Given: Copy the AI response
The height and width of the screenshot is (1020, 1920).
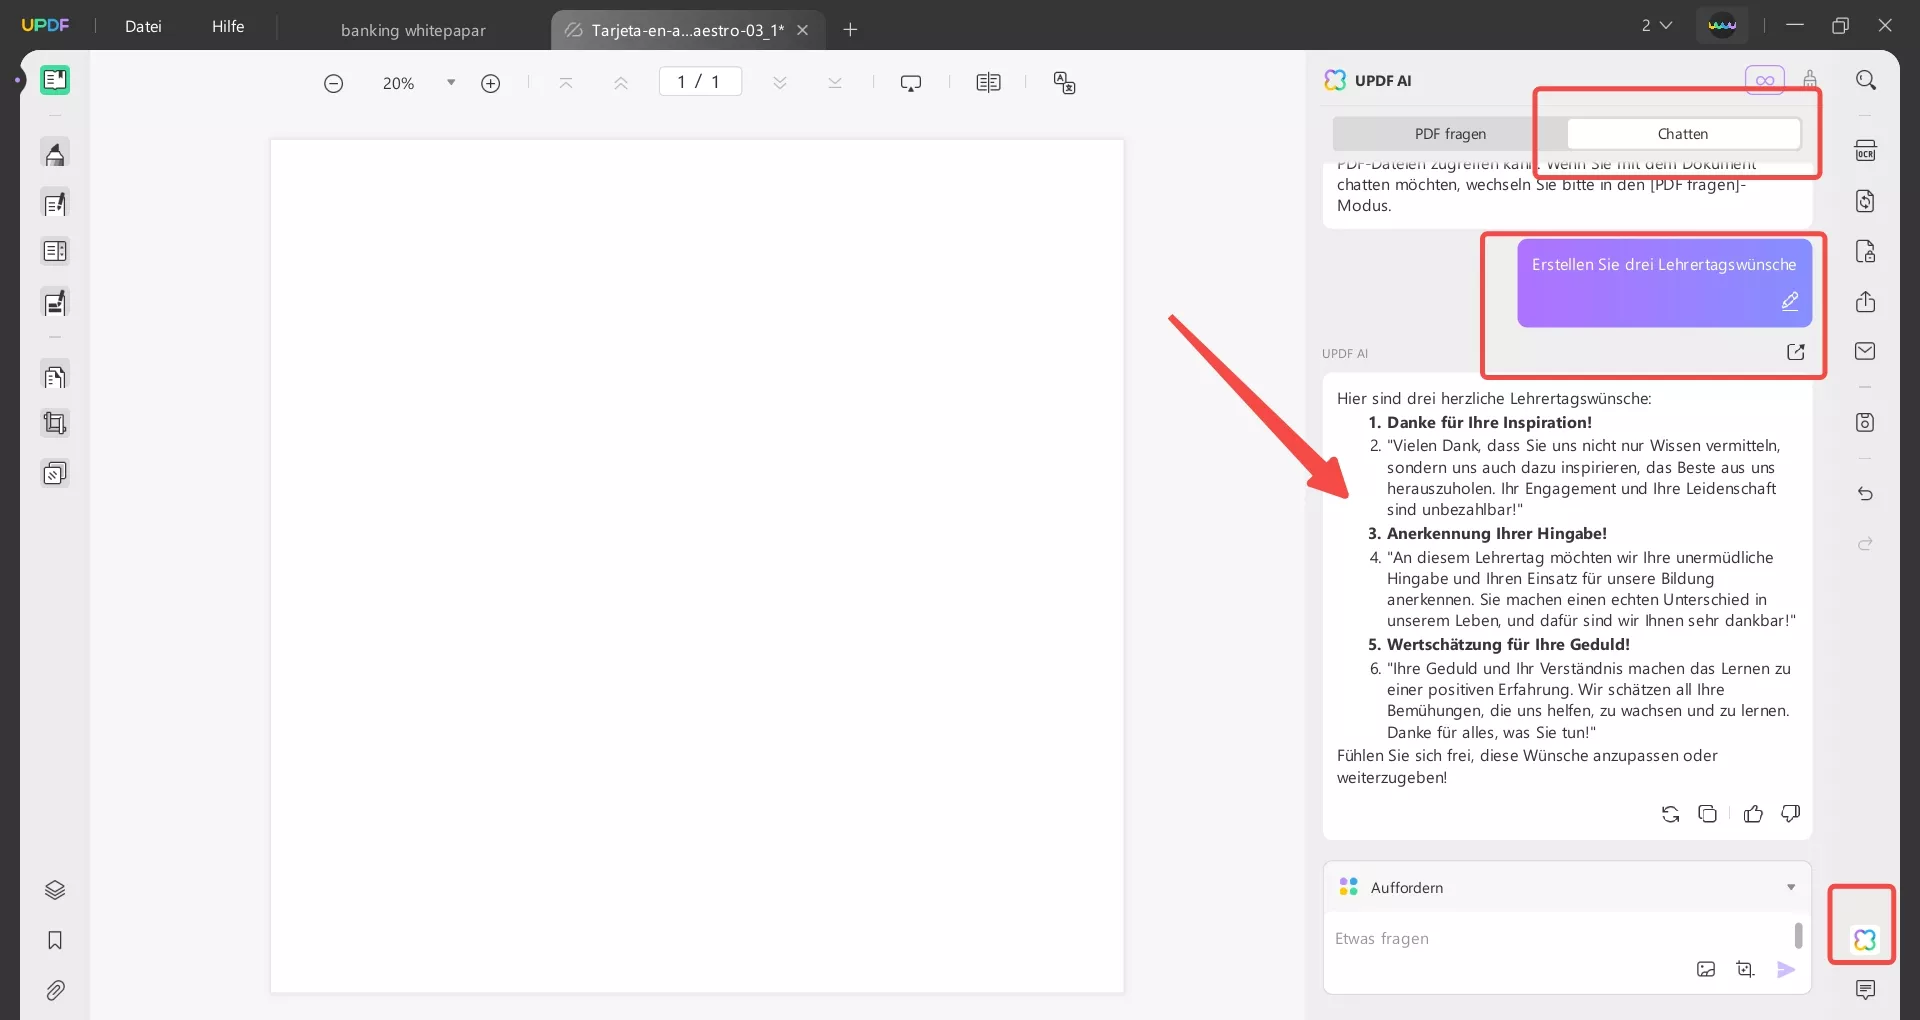Looking at the screenshot, I should [1708, 814].
